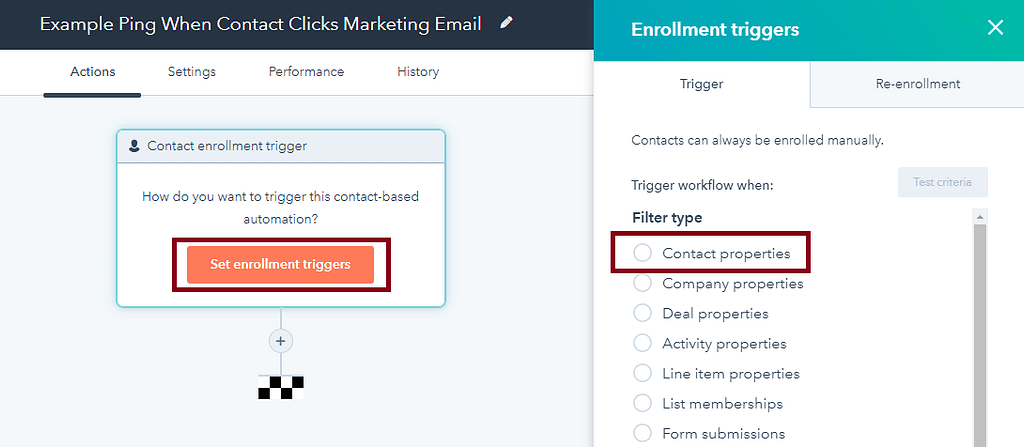
Task: Click the contact person icon in trigger header
Action: tap(135, 146)
